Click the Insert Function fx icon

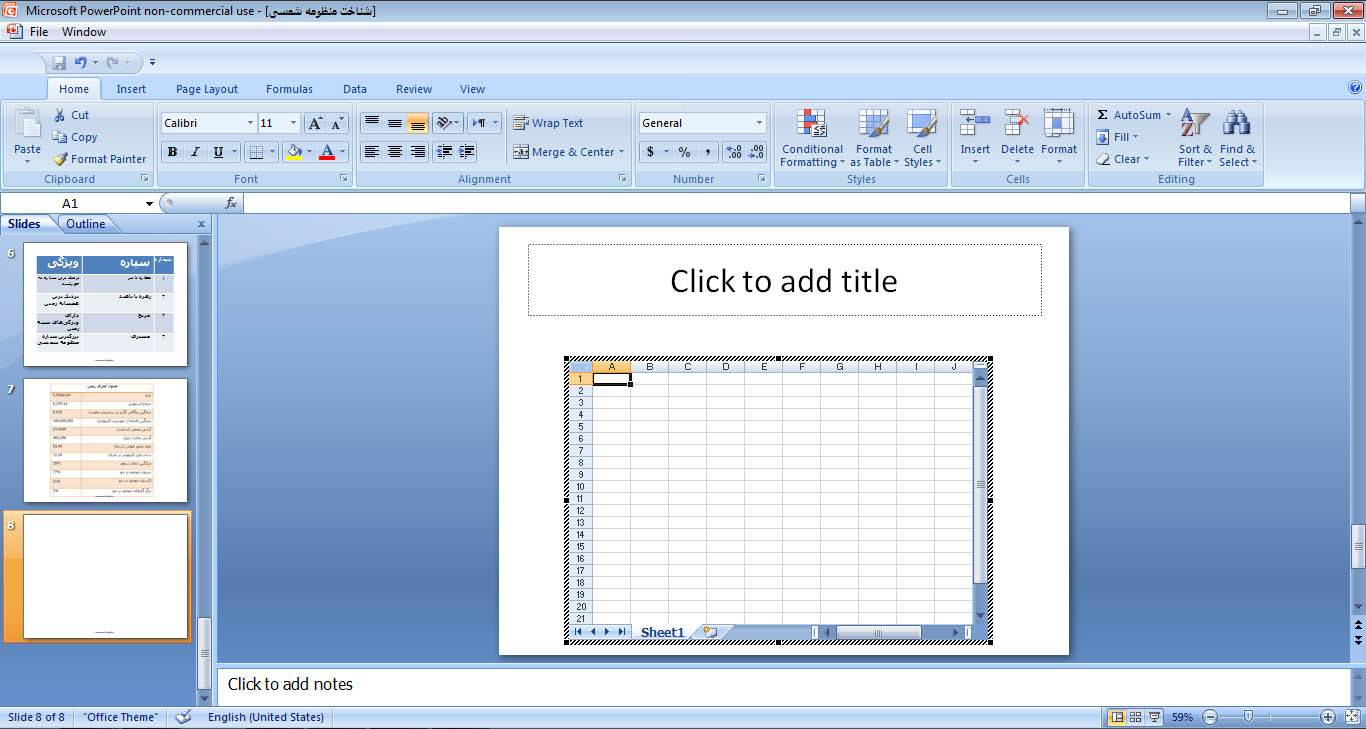click(x=231, y=203)
